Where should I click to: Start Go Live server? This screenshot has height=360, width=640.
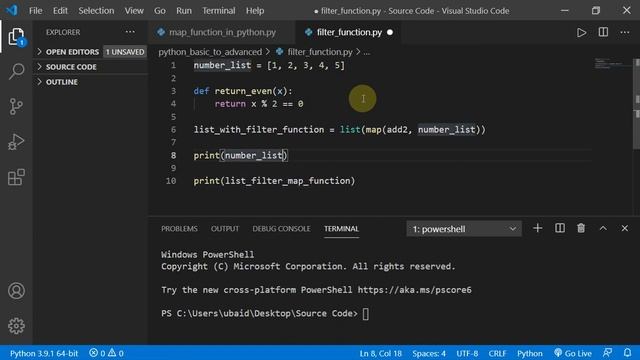point(573,353)
